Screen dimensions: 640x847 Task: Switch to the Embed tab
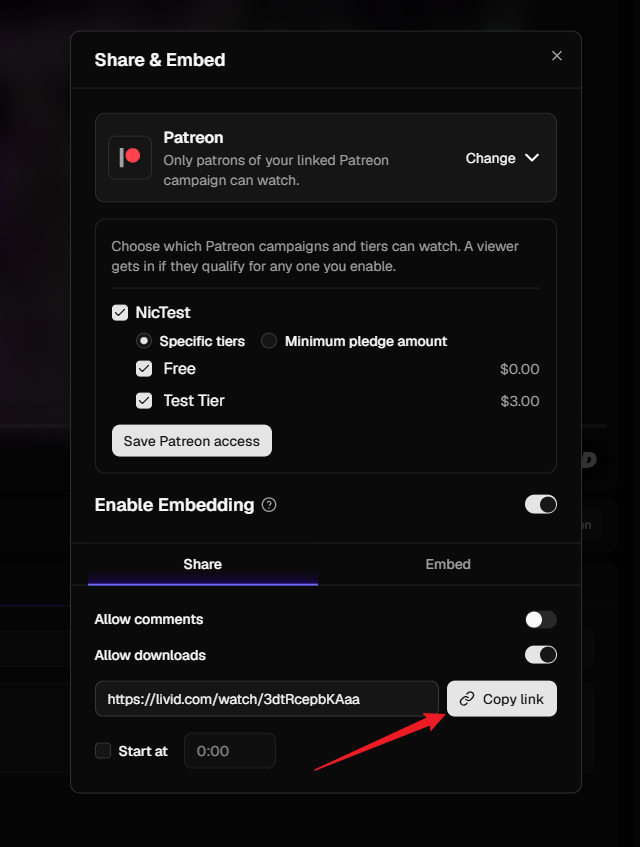(x=448, y=564)
